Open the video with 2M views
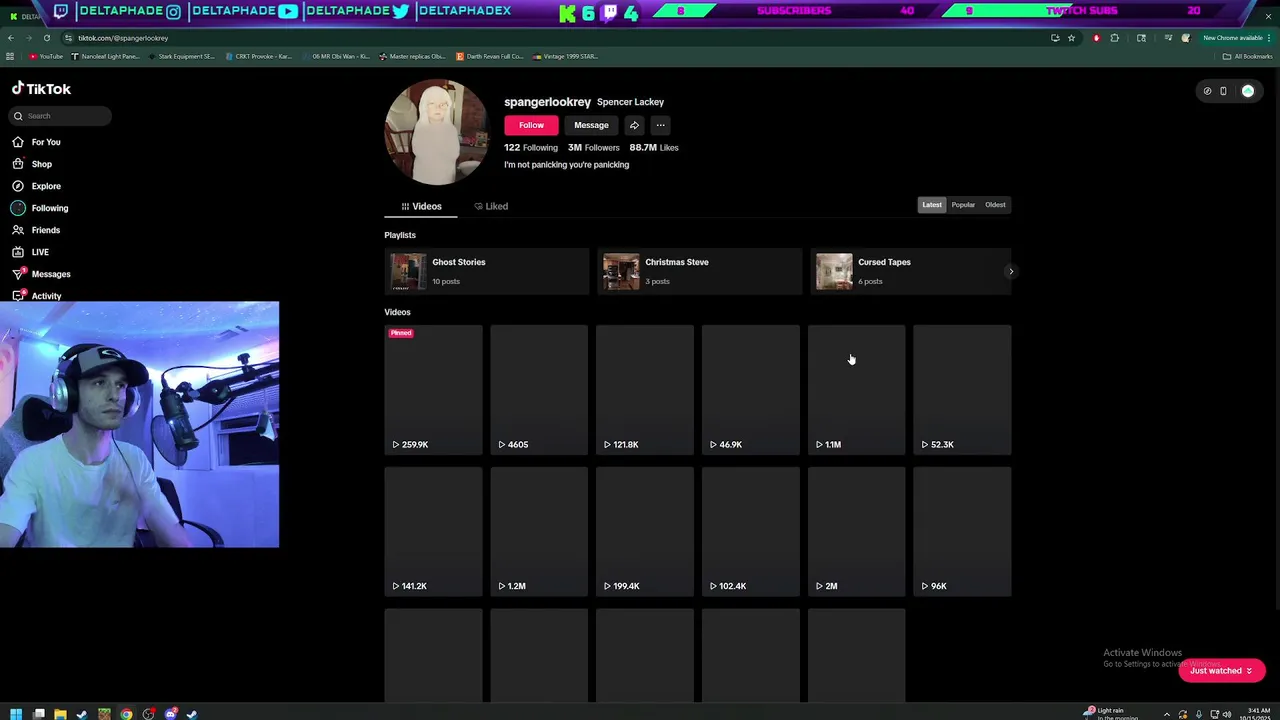This screenshot has width=1280, height=720. pyautogui.click(x=857, y=532)
